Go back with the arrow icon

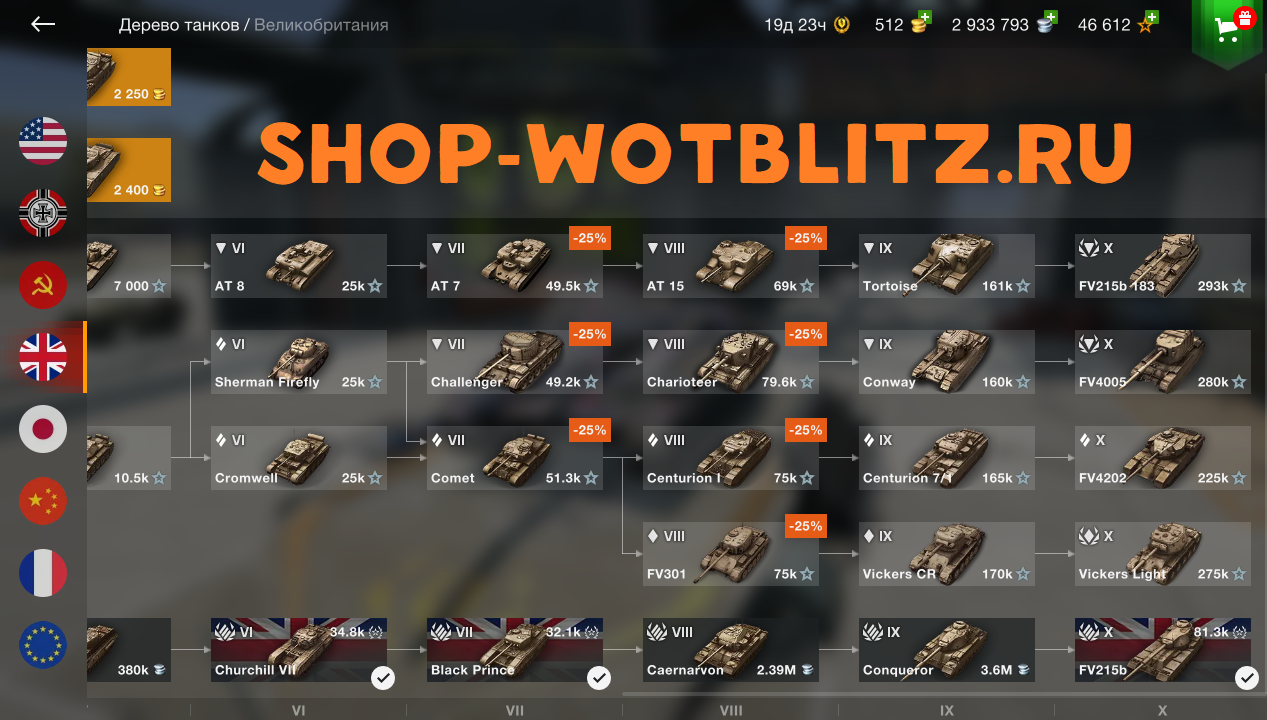click(42, 24)
